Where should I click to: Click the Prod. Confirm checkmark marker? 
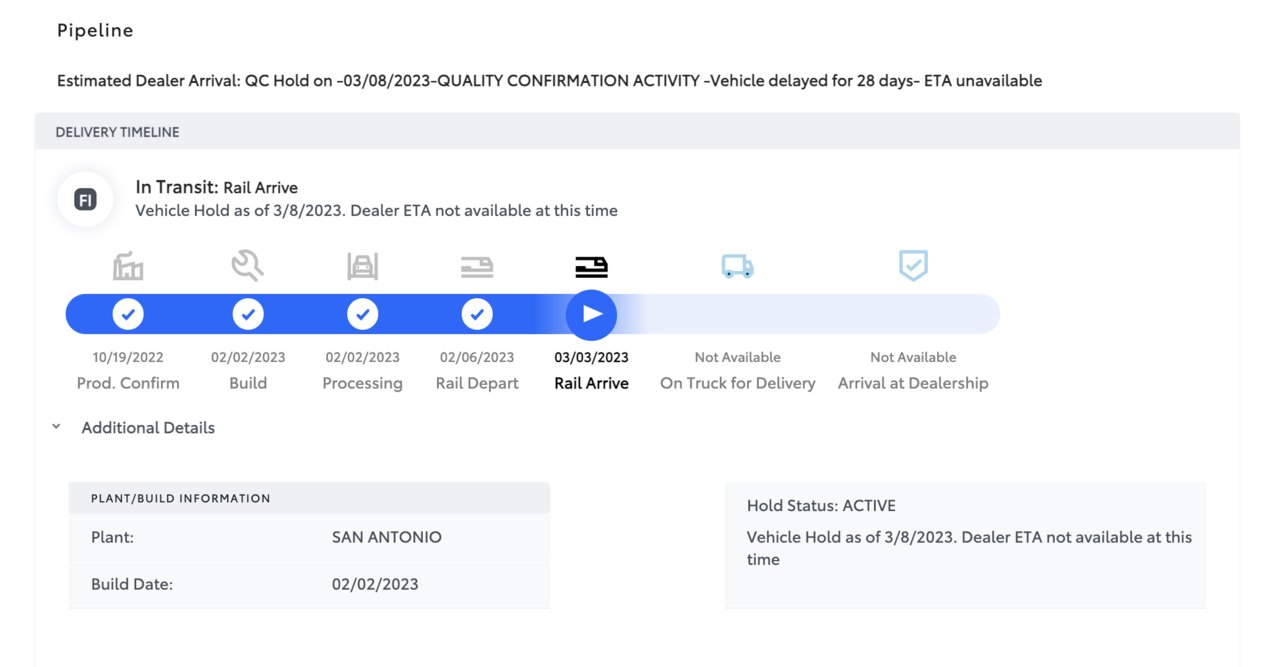[128, 314]
